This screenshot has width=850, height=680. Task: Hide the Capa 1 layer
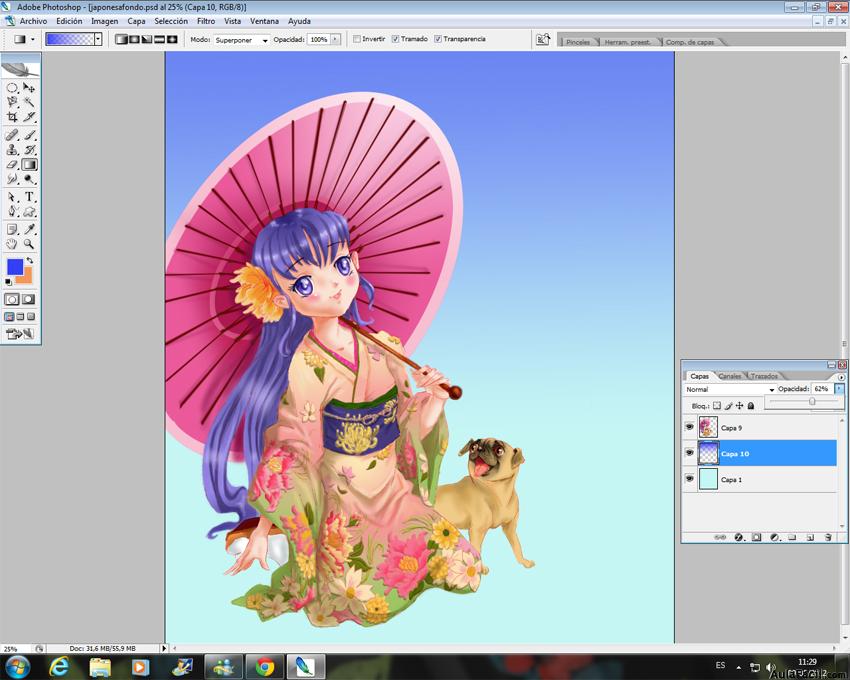690,479
